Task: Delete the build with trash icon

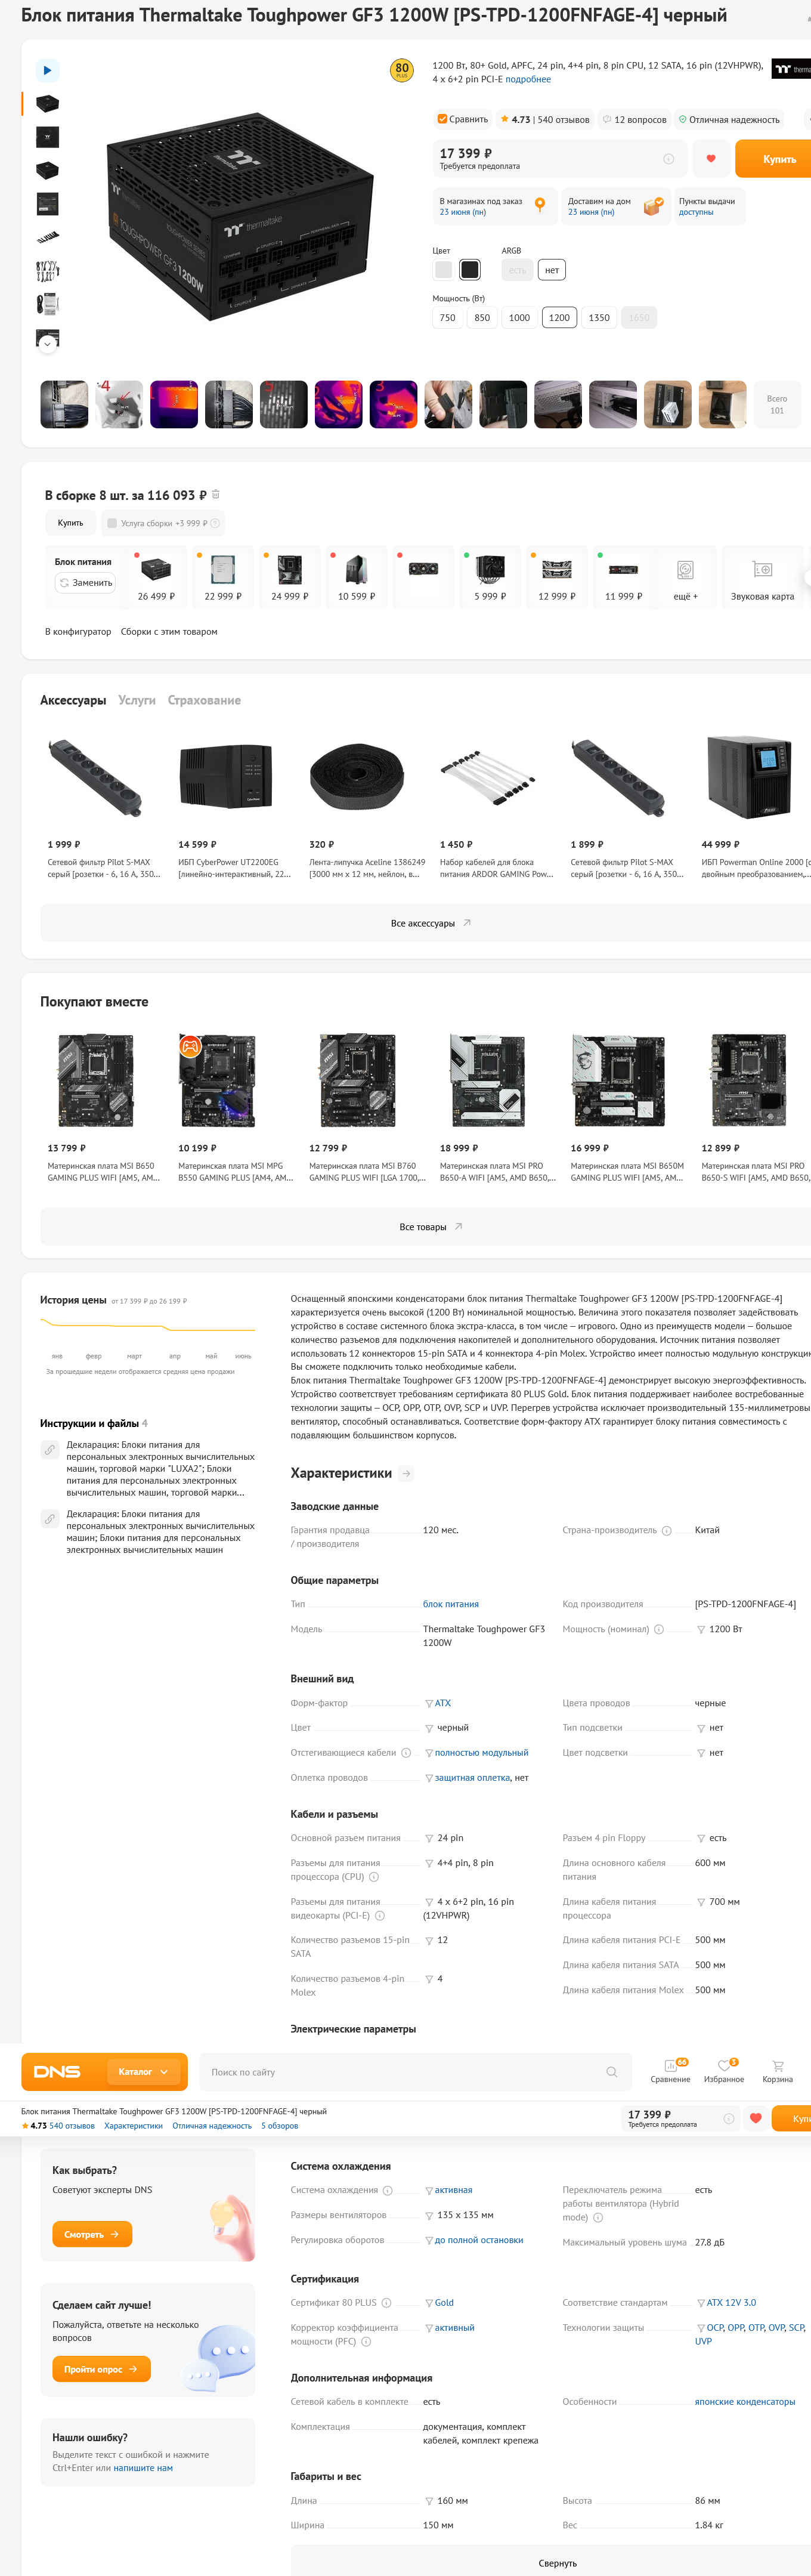Action: point(216,494)
